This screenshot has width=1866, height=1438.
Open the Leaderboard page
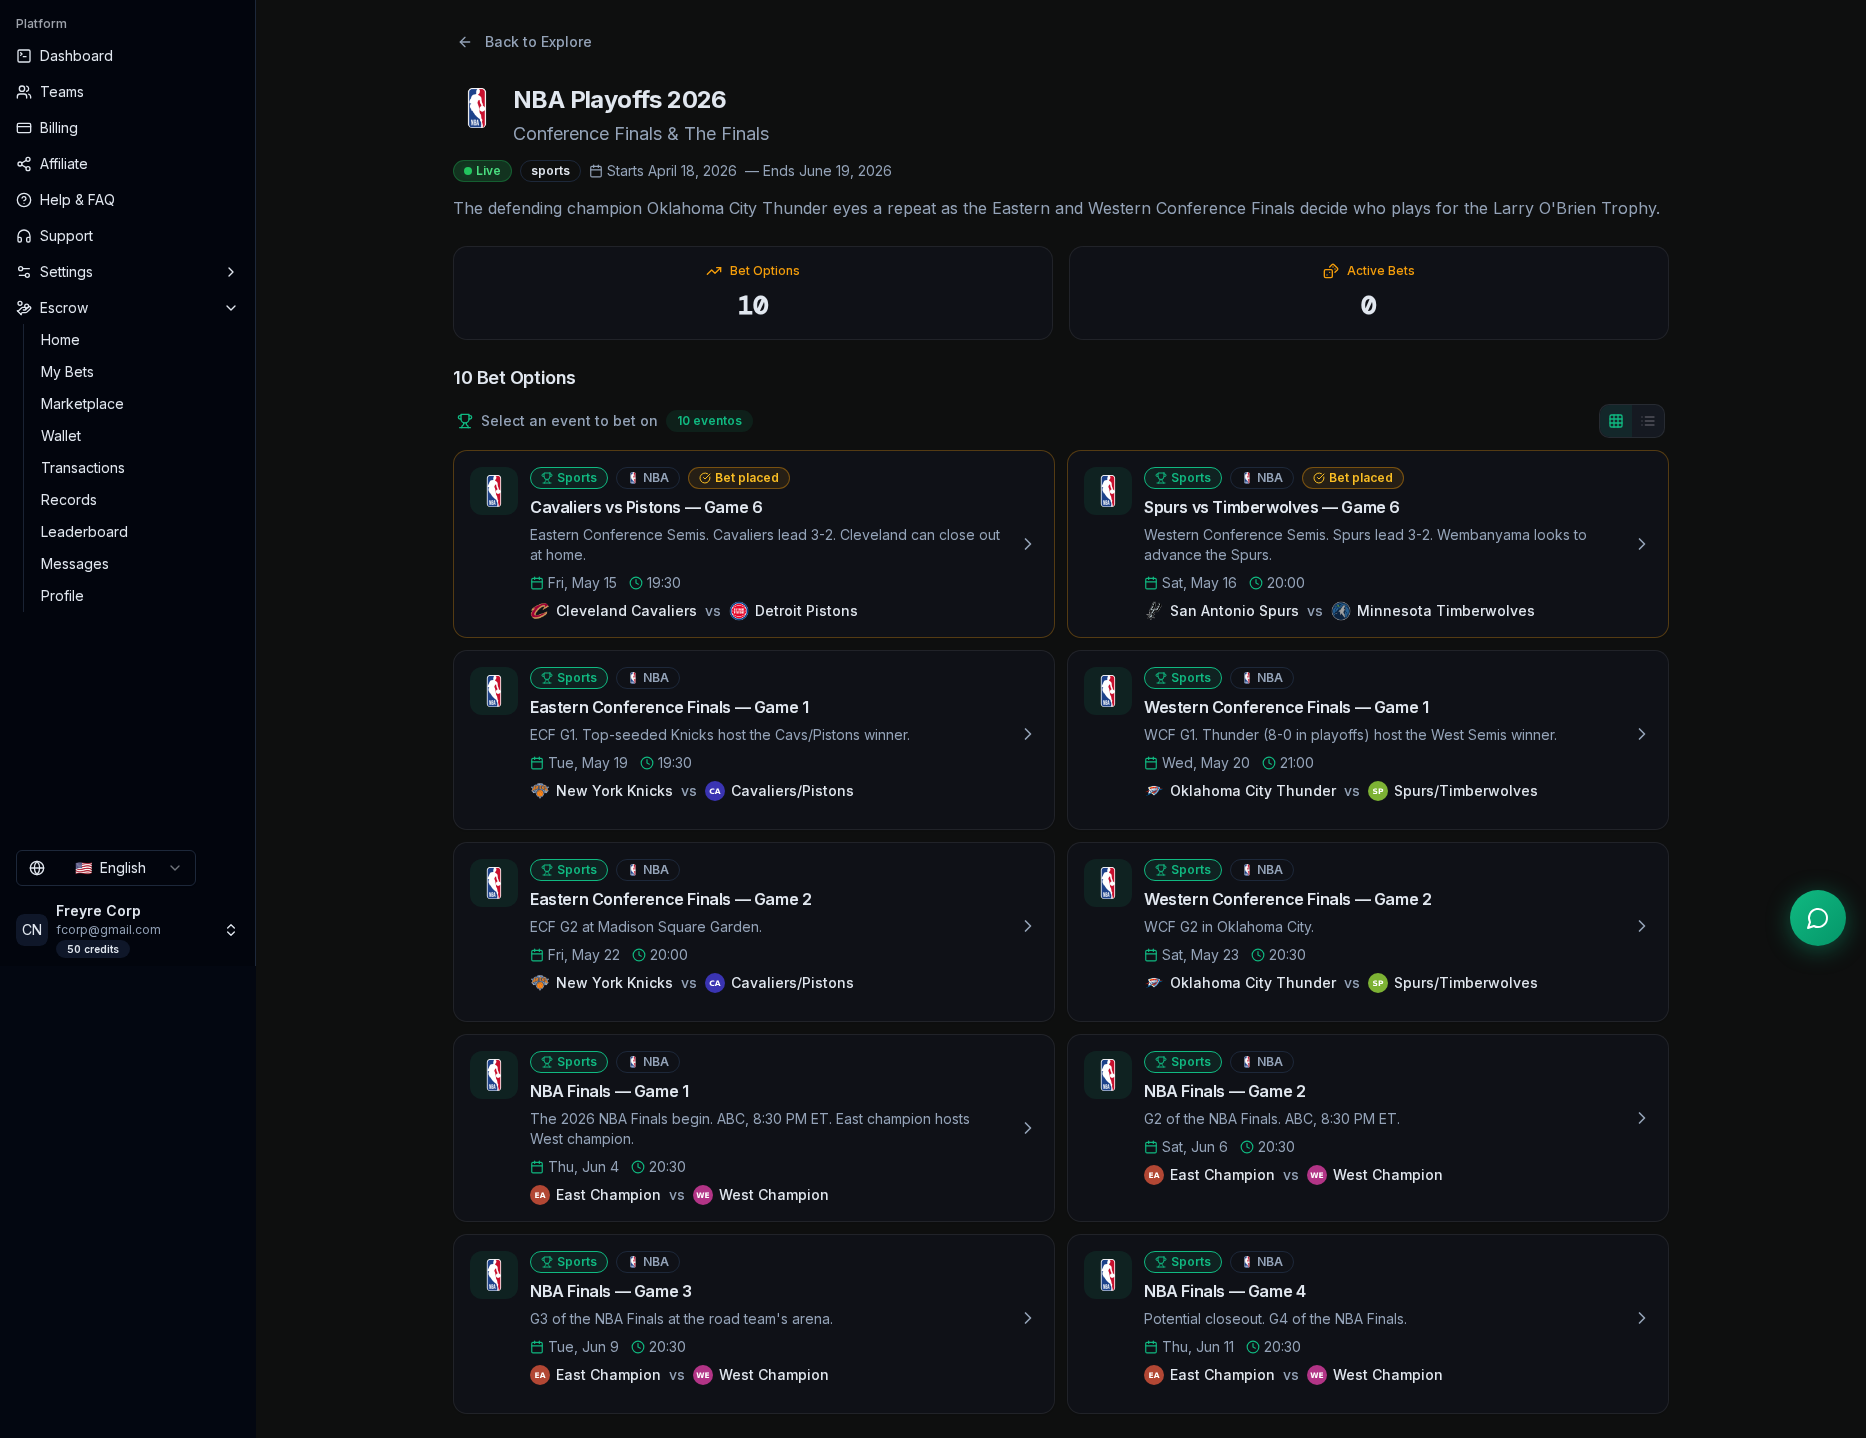(84, 532)
